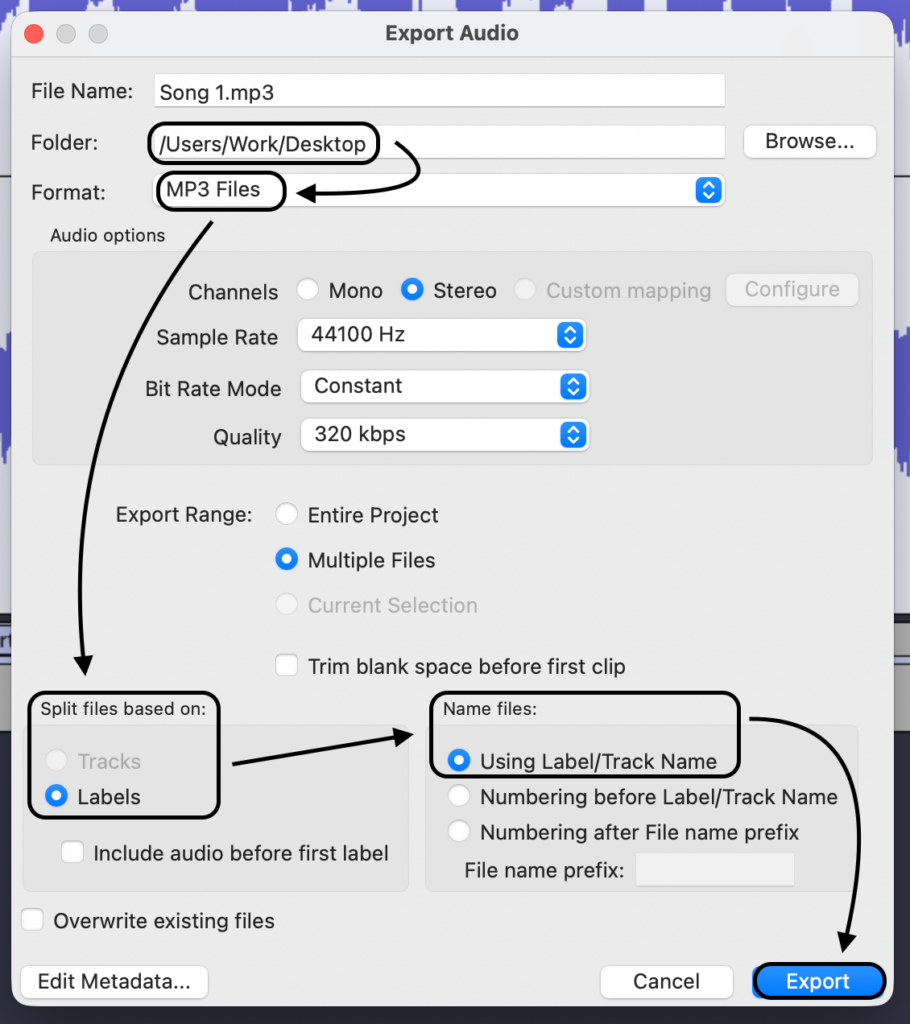This screenshot has width=910, height=1024.
Task: Choose Numbering before Label/Track Name
Action: tap(459, 797)
